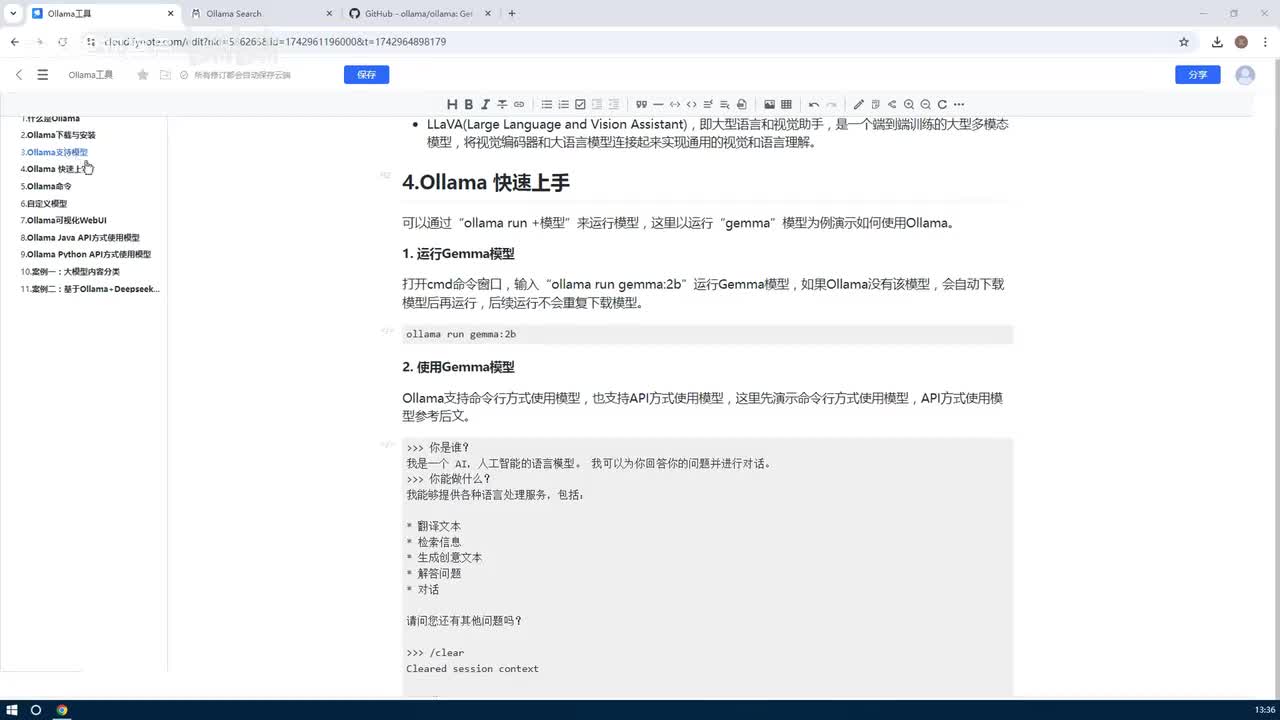The image size is (1280, 720).
Task: Jump to outline item 2.Ollama下载与安装
Action: point(58,135)
